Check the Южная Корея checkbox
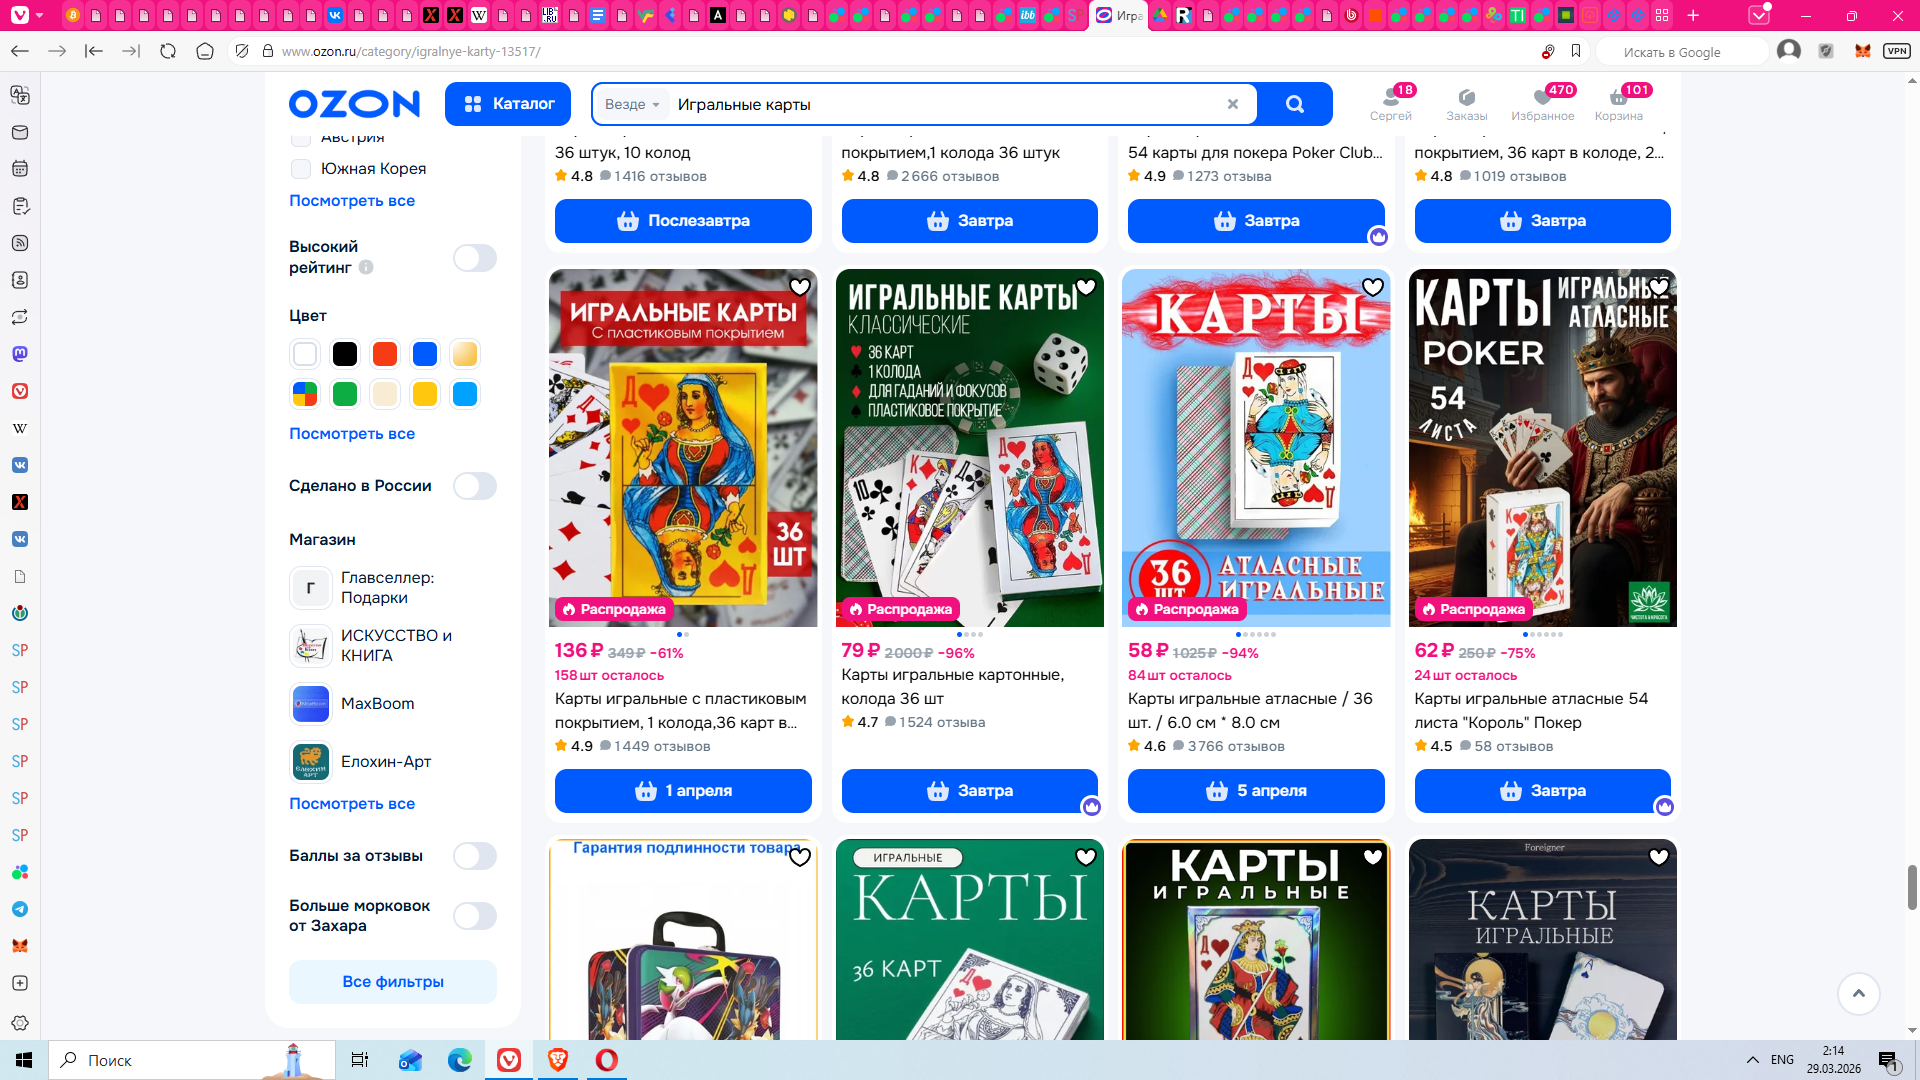Screen dimensions: 1920x1080 point(301,169)
